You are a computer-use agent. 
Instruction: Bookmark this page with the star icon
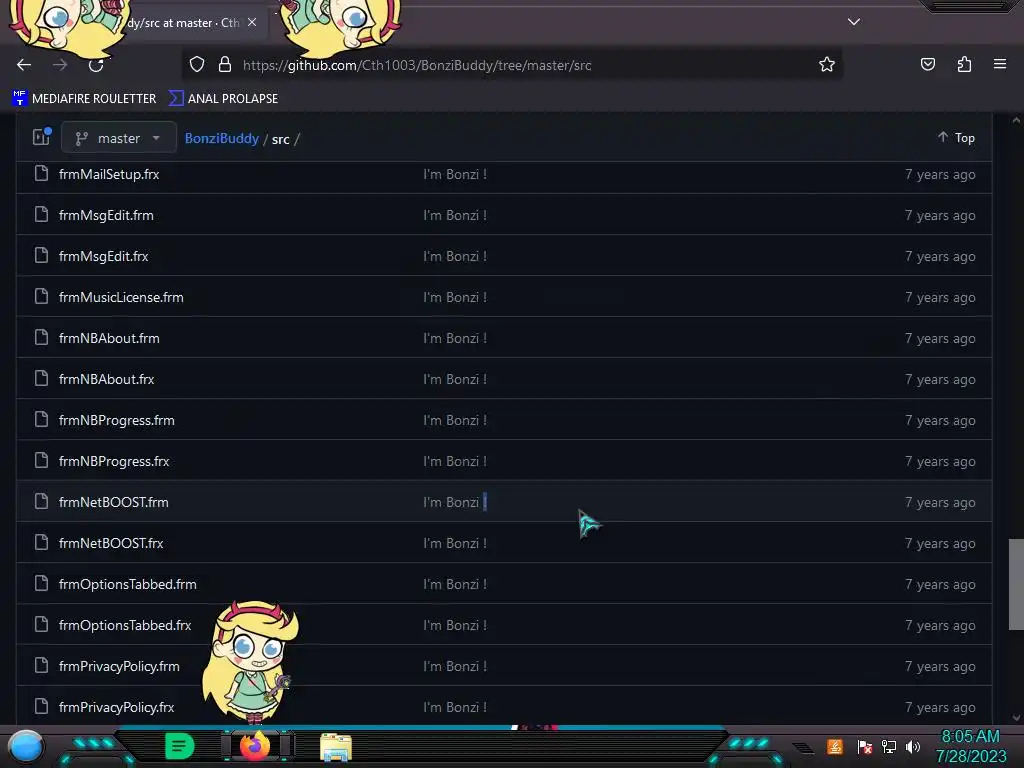(x=827, y=64)
